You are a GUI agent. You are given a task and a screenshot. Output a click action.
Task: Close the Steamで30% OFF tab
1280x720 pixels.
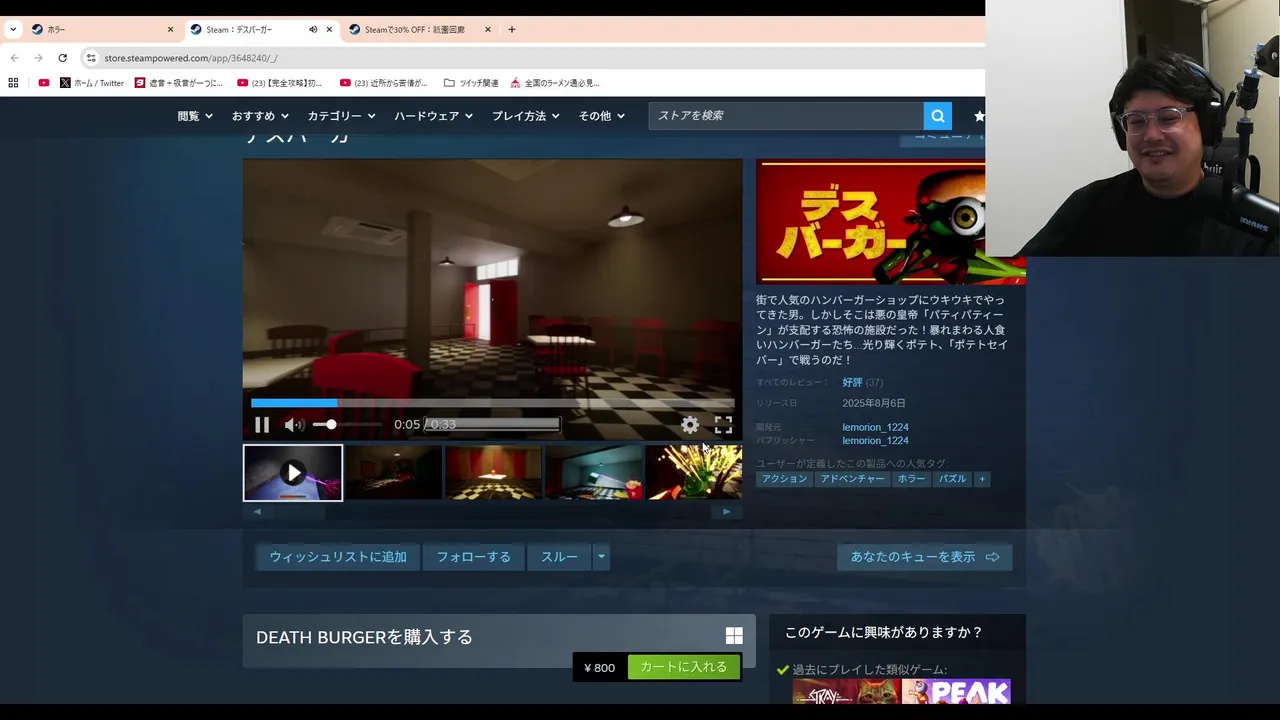(x=488, y=30)
